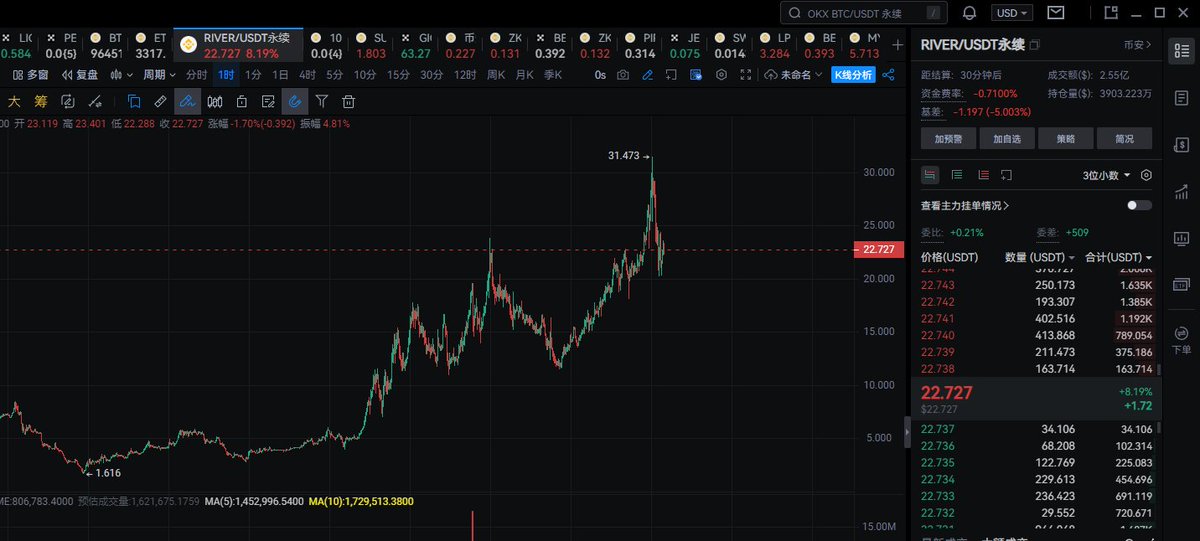The image size is (1200, 541).
Task: Click the 简况 overview button
Action: [1124, 139]
